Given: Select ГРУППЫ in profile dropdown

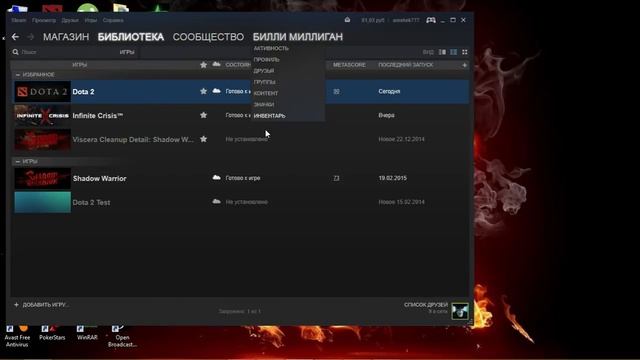Looking at the screenshot, I should [264, 82].
